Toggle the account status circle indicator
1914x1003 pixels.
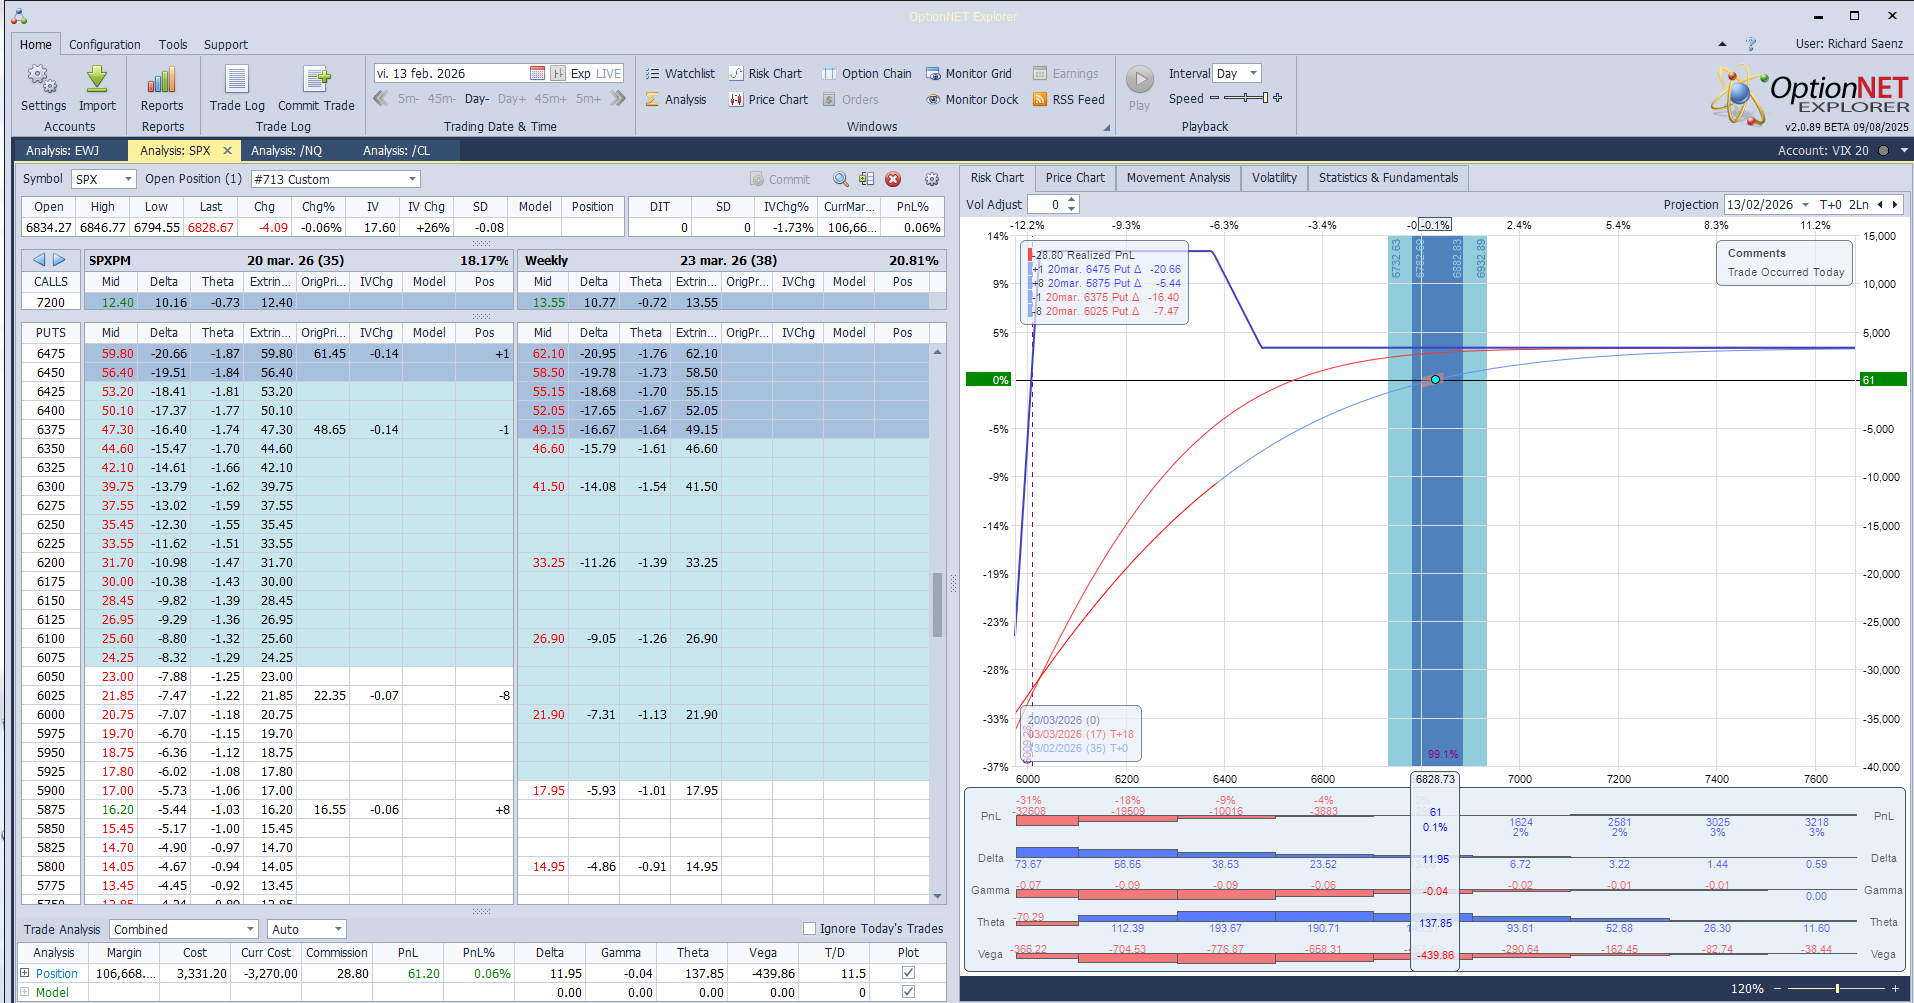click(x=1883, y=151)
